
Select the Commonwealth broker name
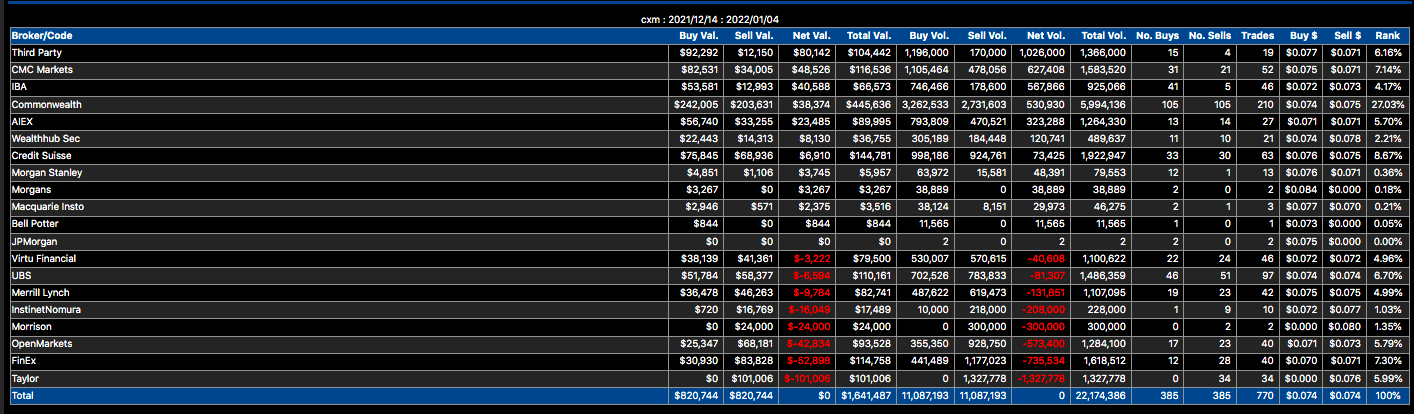pos(46,104)
